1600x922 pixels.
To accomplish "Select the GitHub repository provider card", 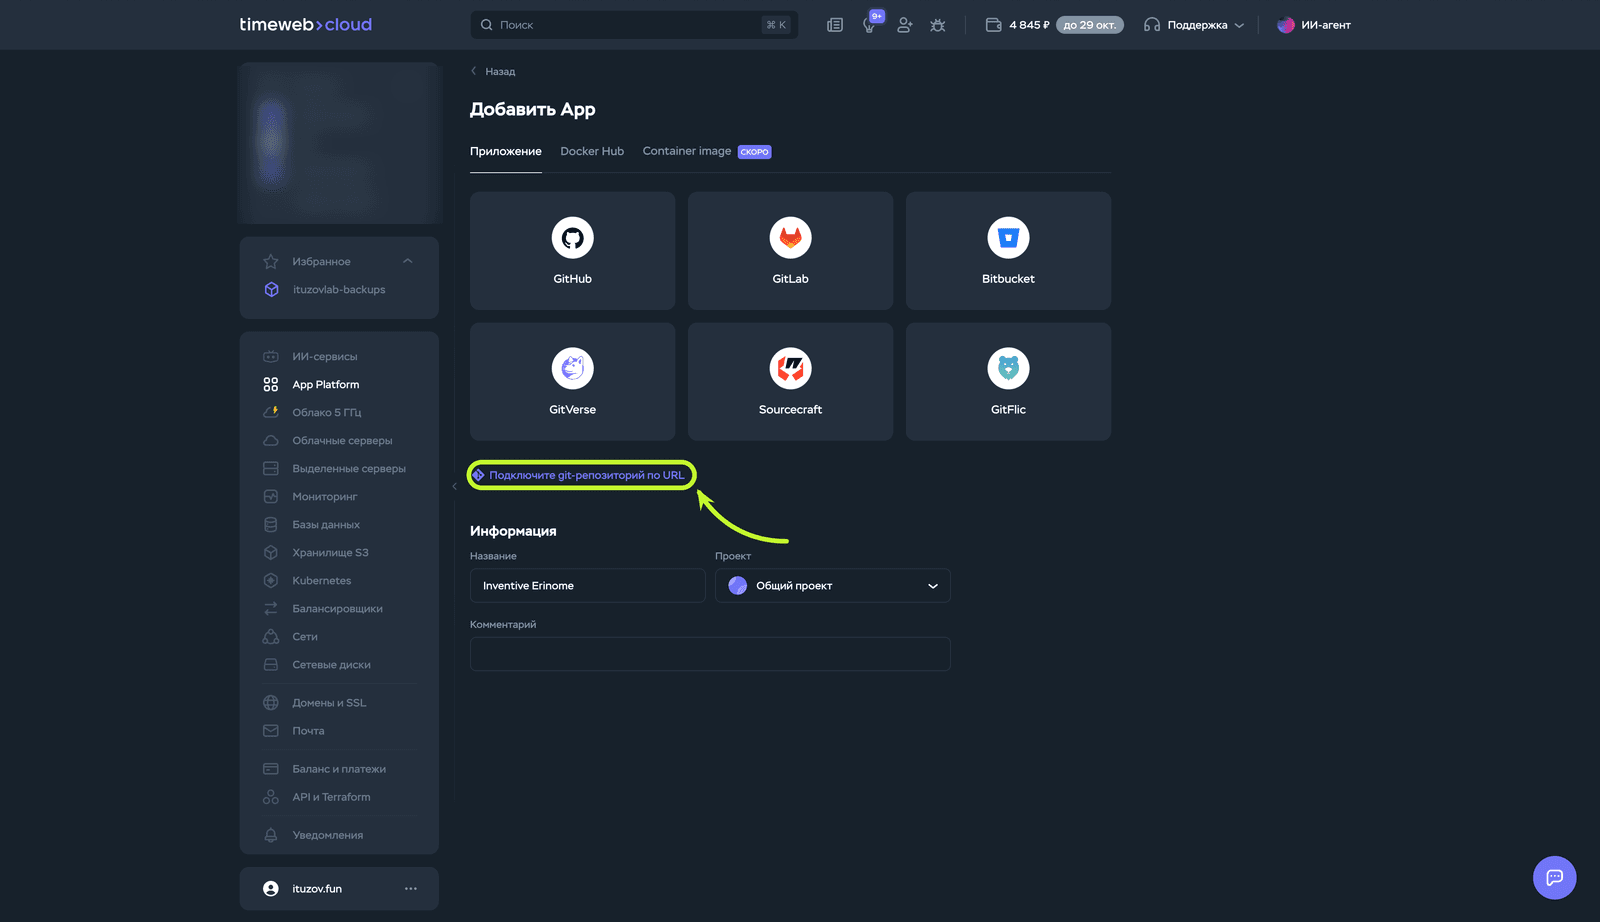I will (x=572, y=250).
